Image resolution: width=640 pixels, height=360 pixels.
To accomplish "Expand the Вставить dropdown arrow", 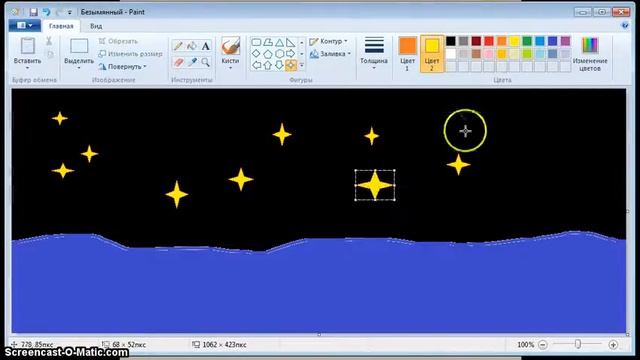I will click(x=27, y=68).
